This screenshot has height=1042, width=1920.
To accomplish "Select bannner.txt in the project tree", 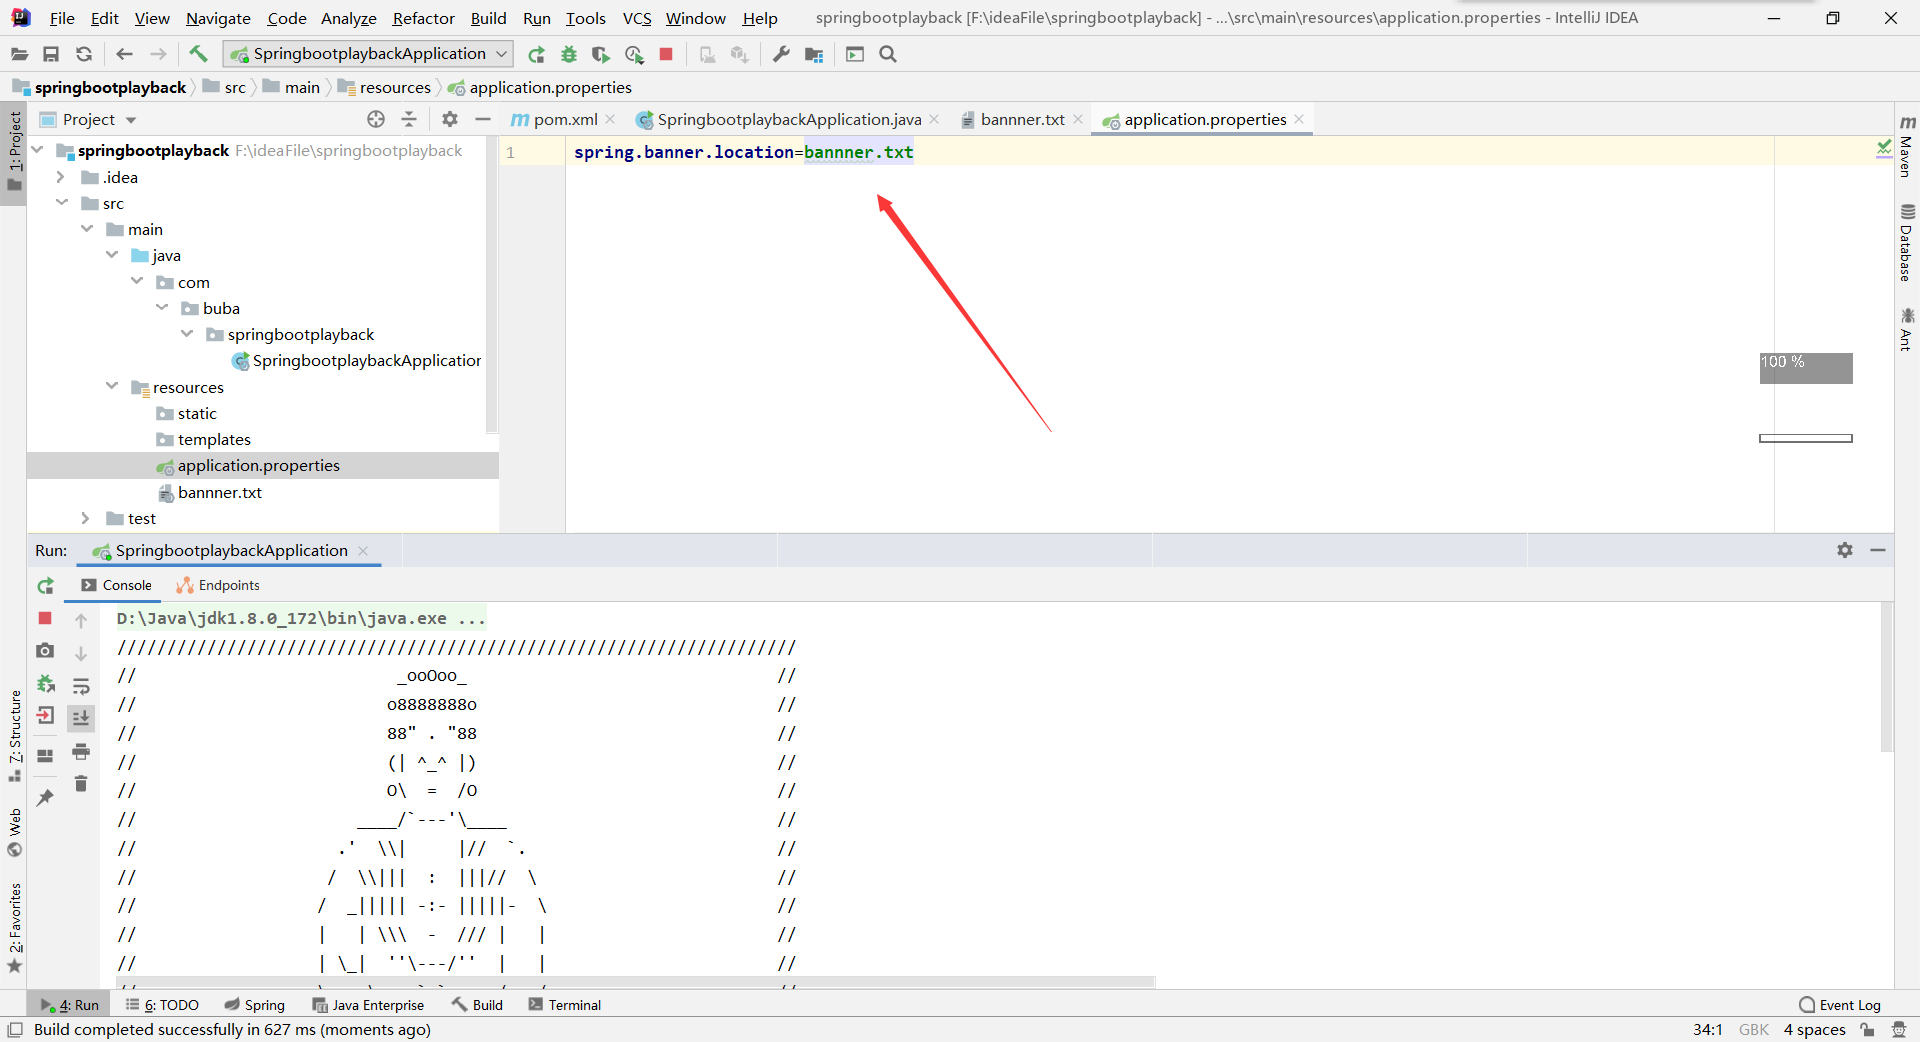I will click(x=220, y=492).
